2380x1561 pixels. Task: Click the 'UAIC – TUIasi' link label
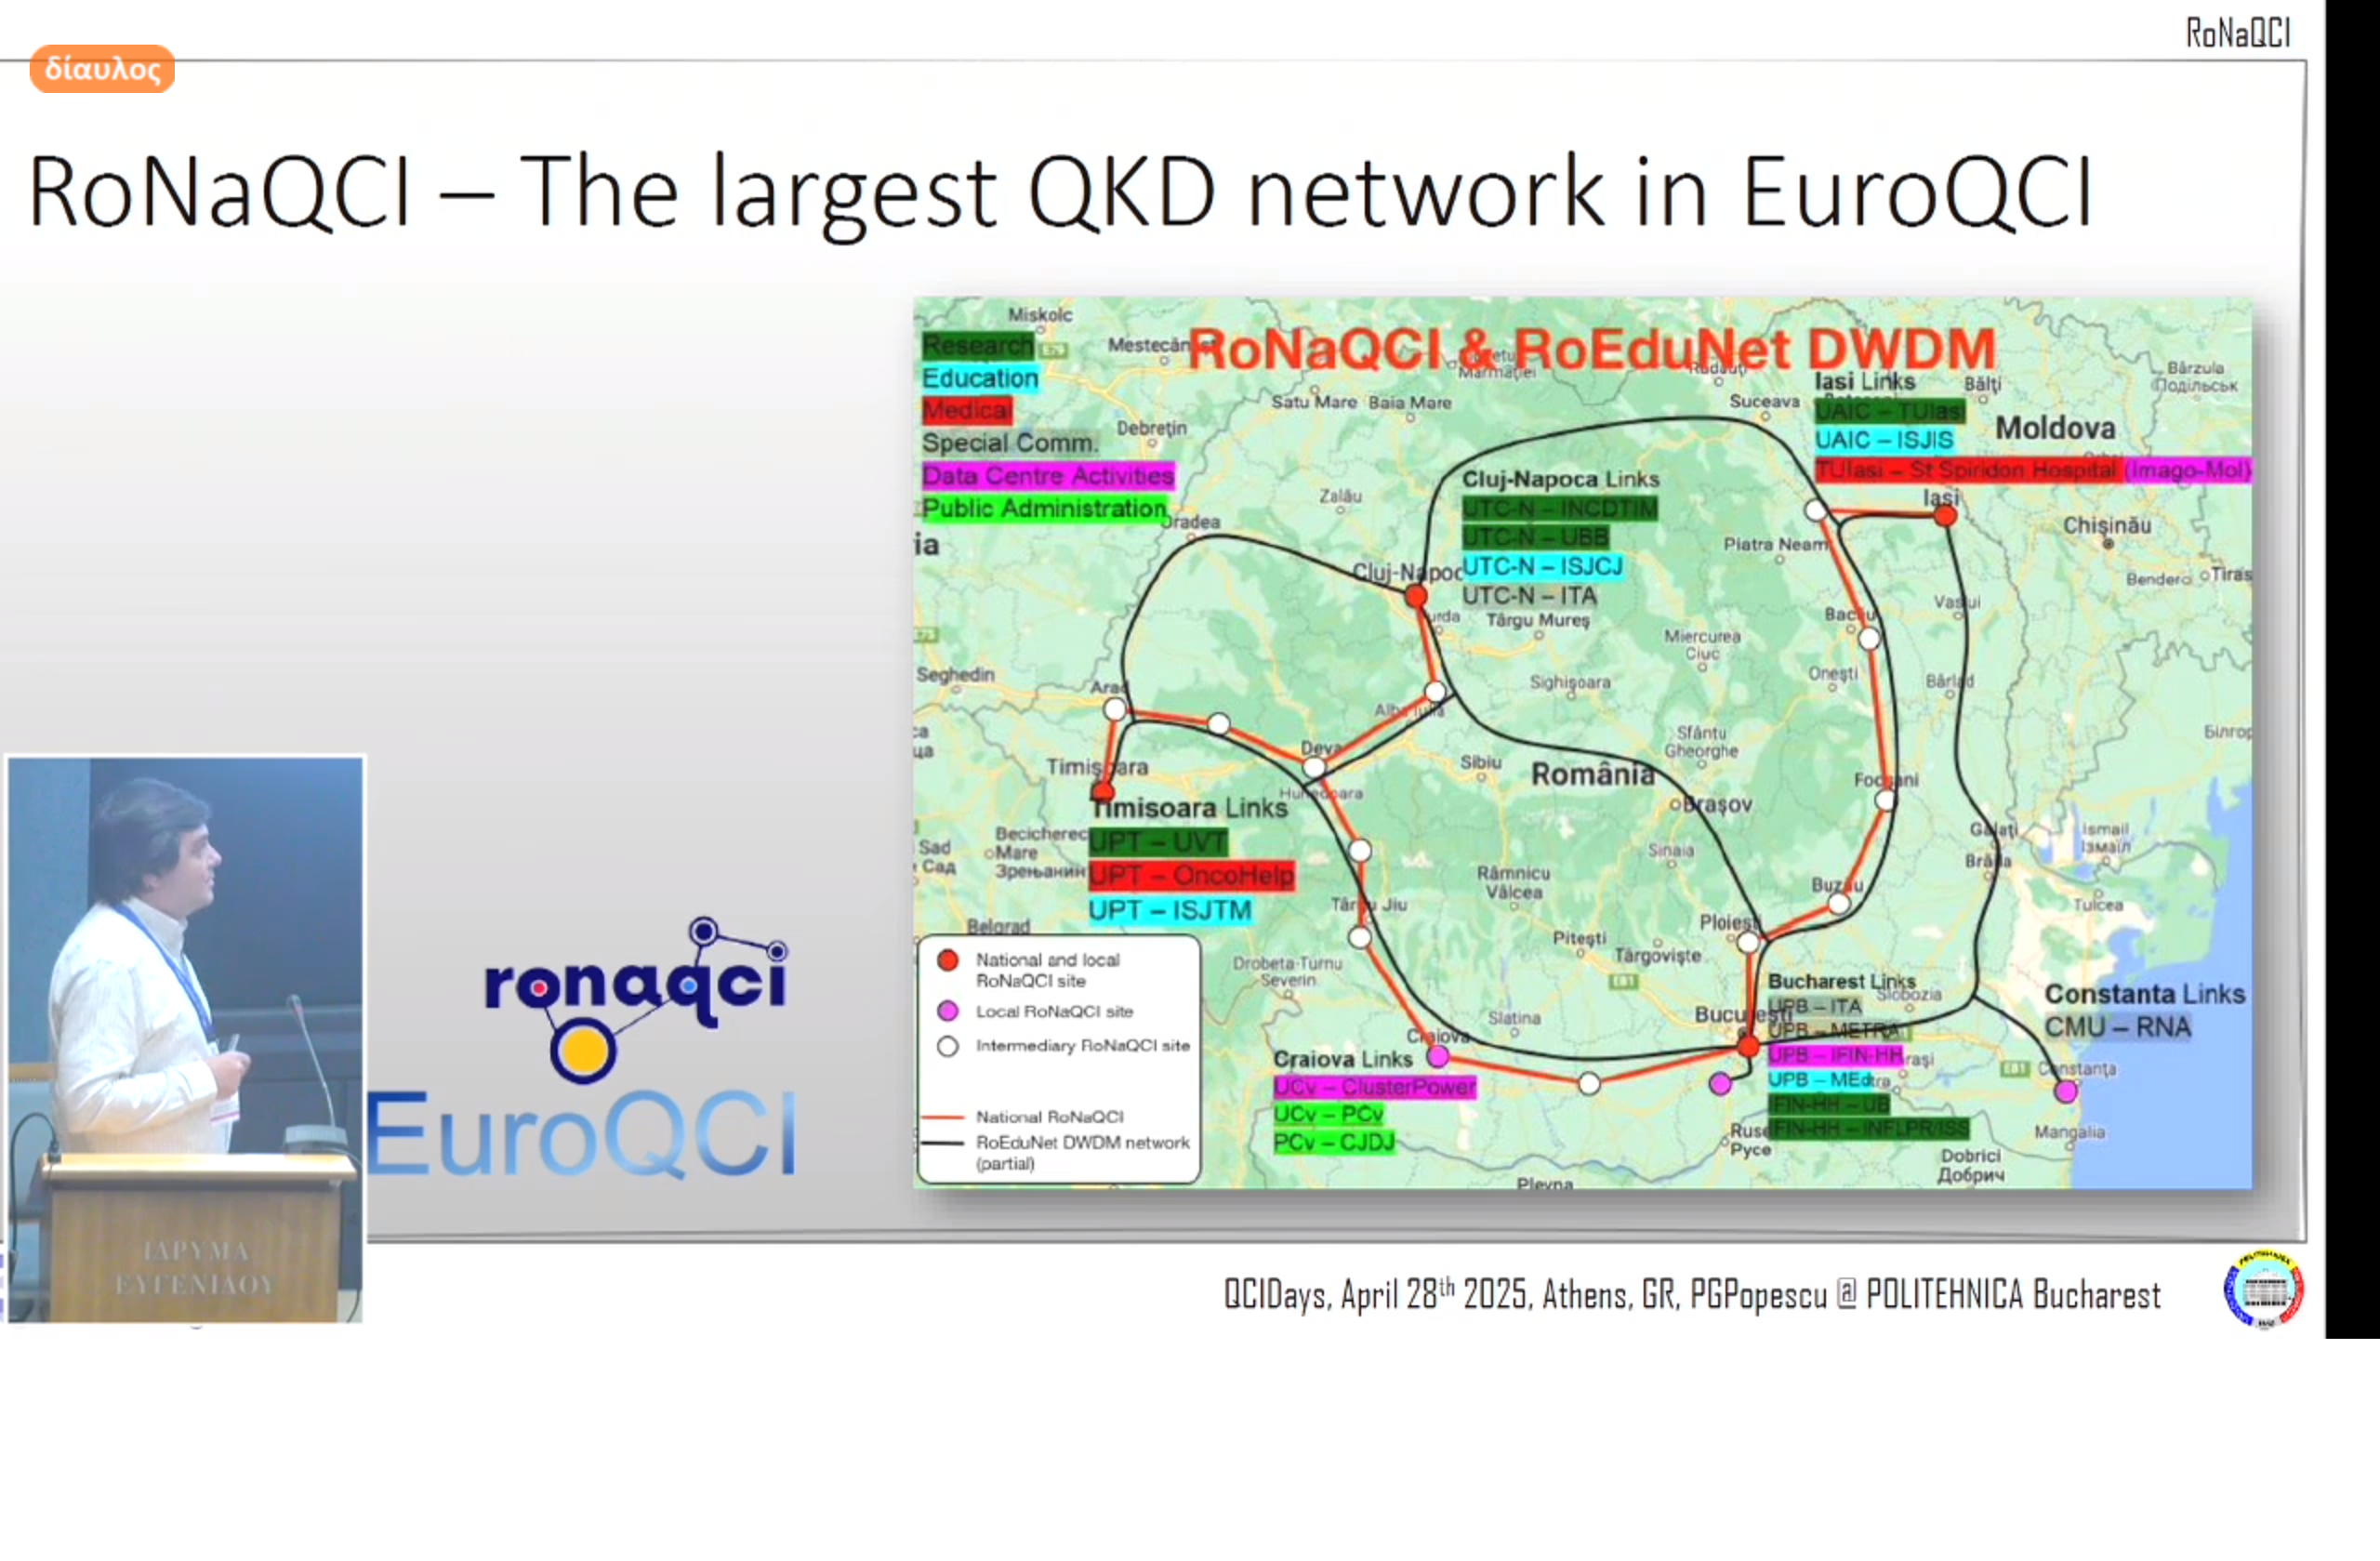[1889, 411]
